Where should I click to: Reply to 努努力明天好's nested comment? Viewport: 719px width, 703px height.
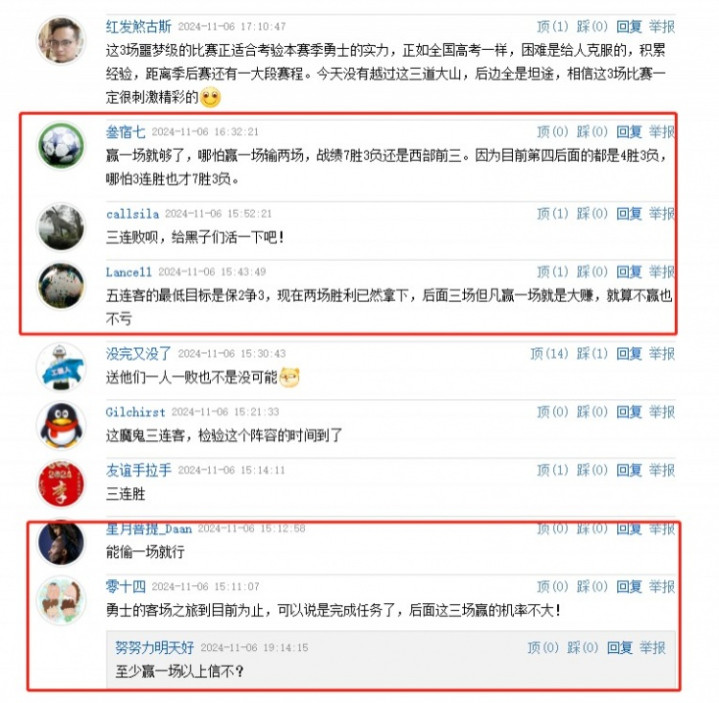[619, 648]
